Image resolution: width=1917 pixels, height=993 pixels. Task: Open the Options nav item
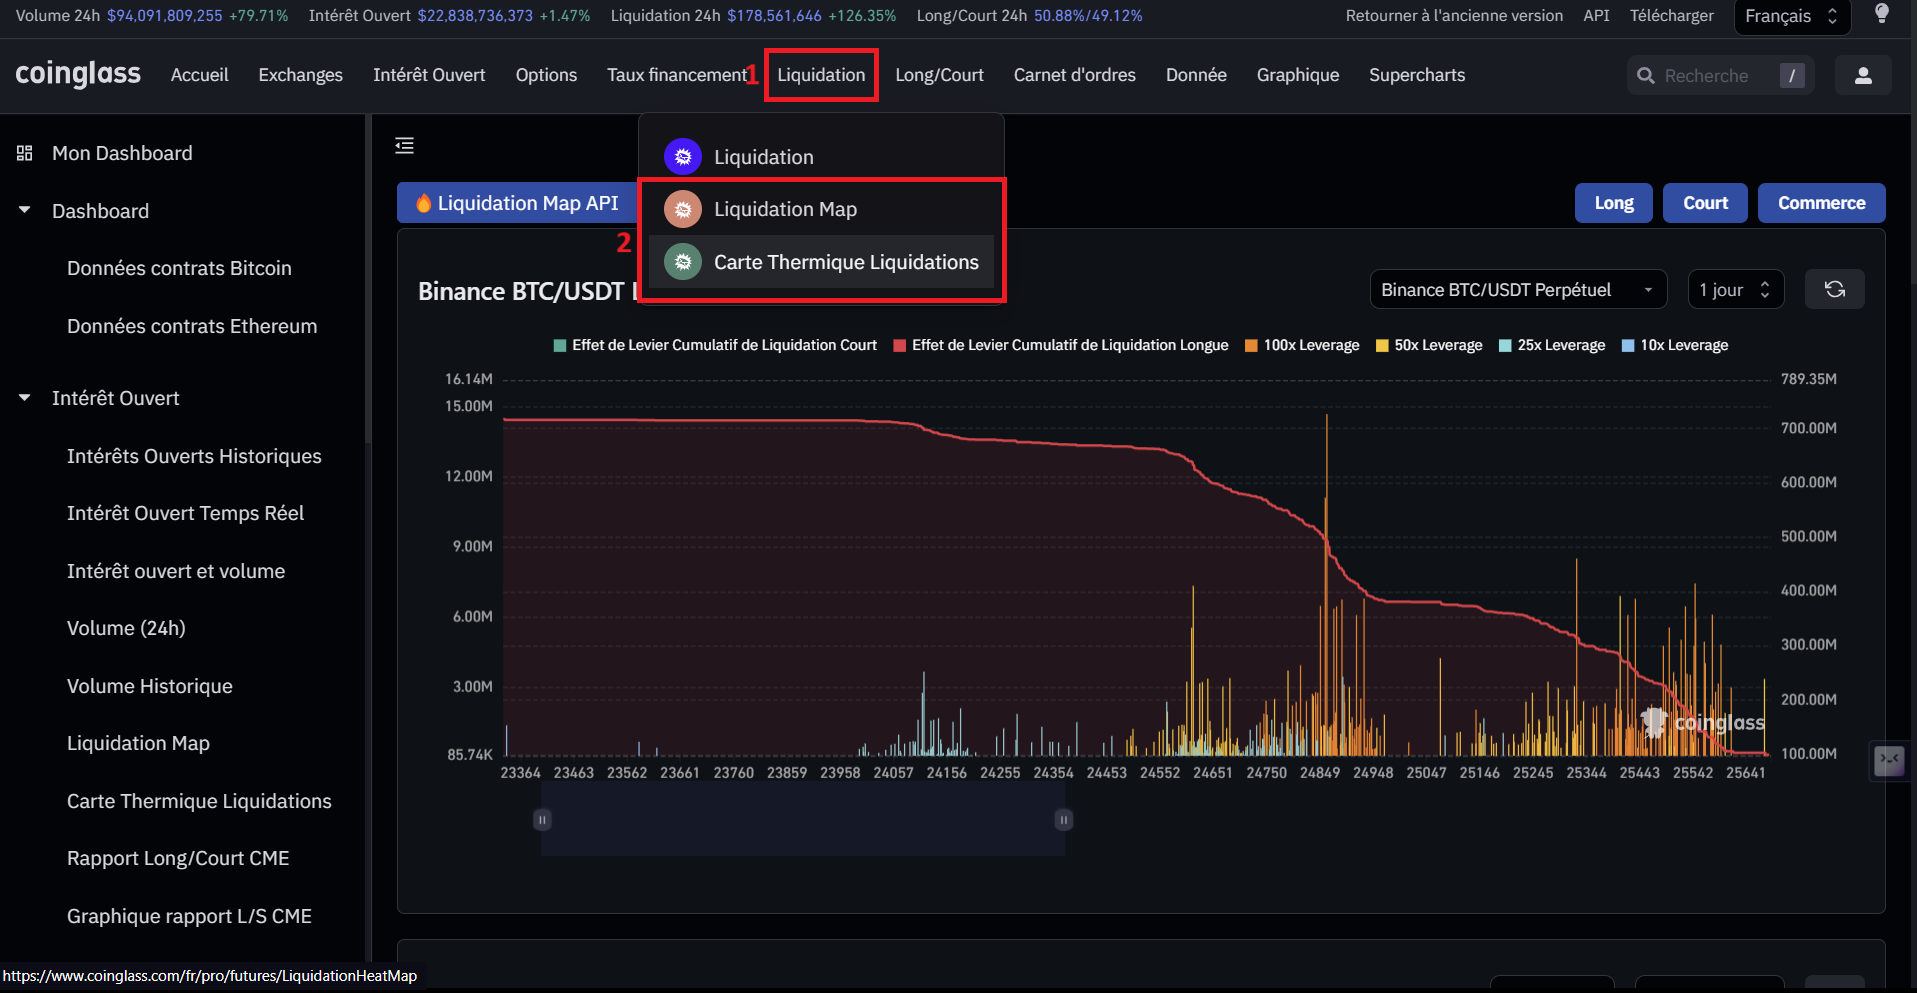point(546,75)
